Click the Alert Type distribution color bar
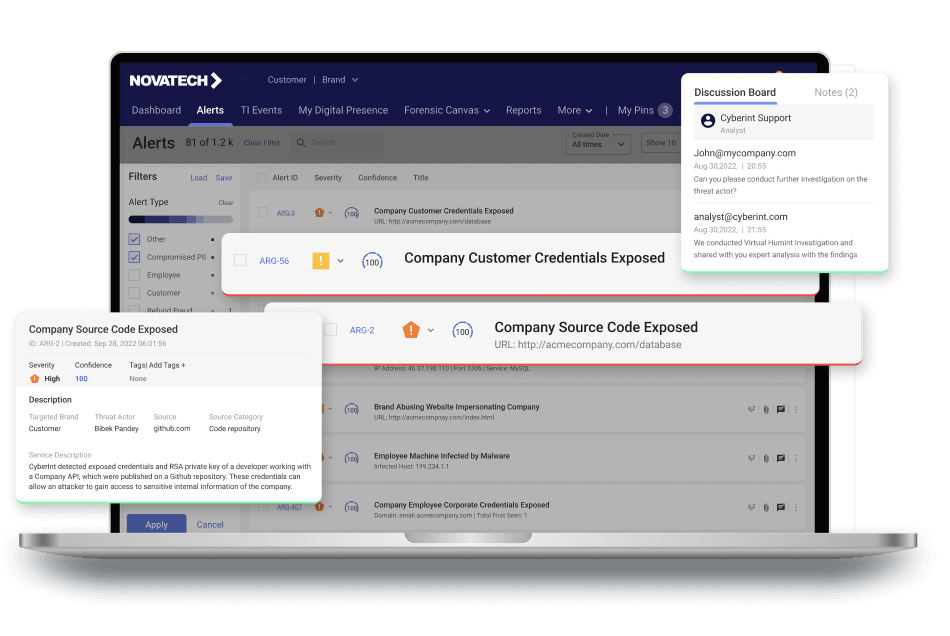Viewport: 950px width, 636px height. pyautogui.click(x=180, y=219)
